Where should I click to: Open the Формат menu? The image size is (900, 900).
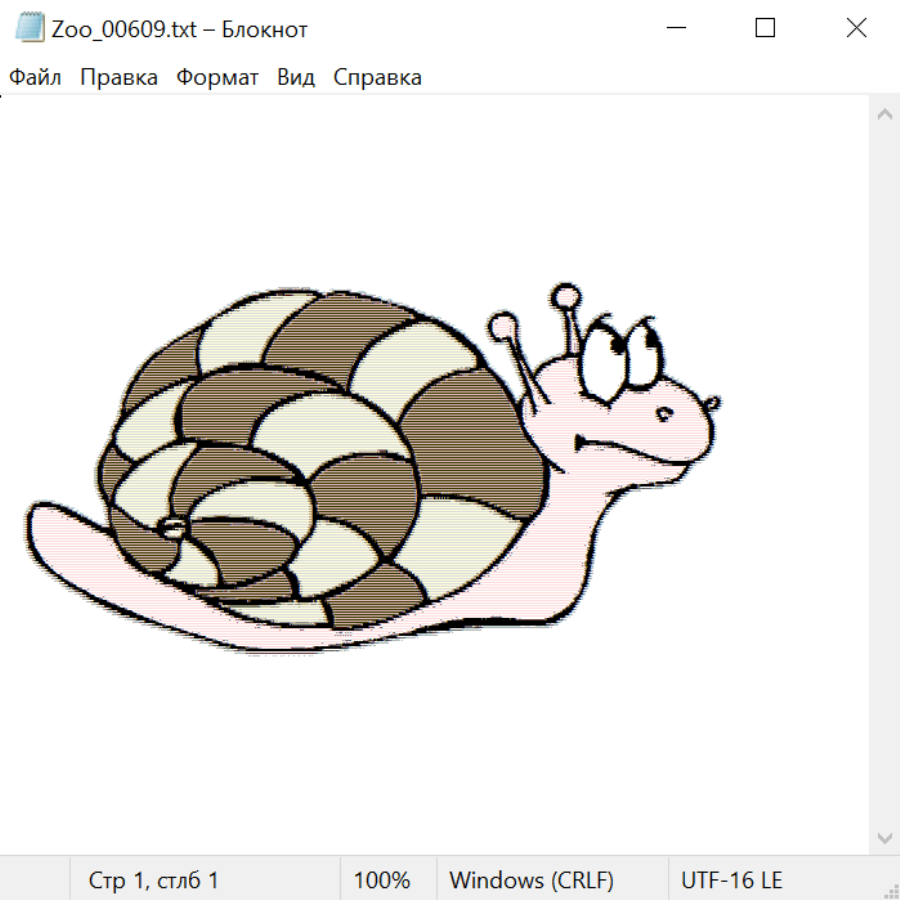(217, 77)
